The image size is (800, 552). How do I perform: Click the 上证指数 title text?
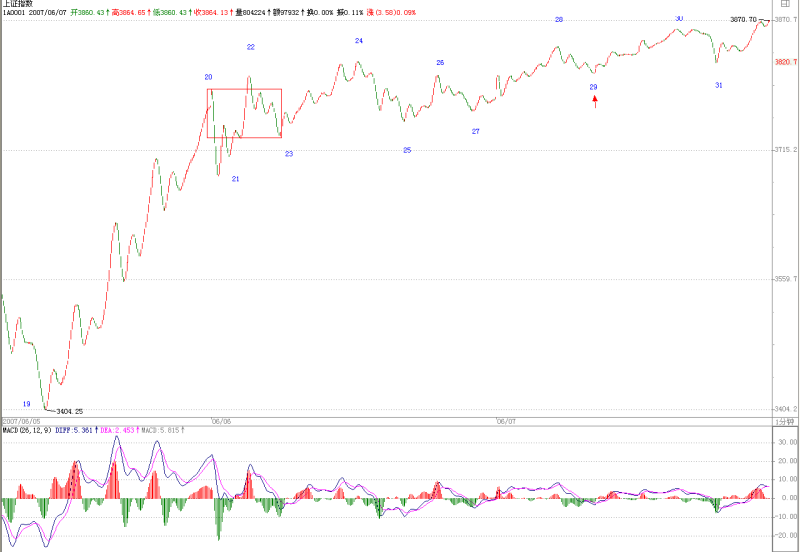(x=18, y=4)
